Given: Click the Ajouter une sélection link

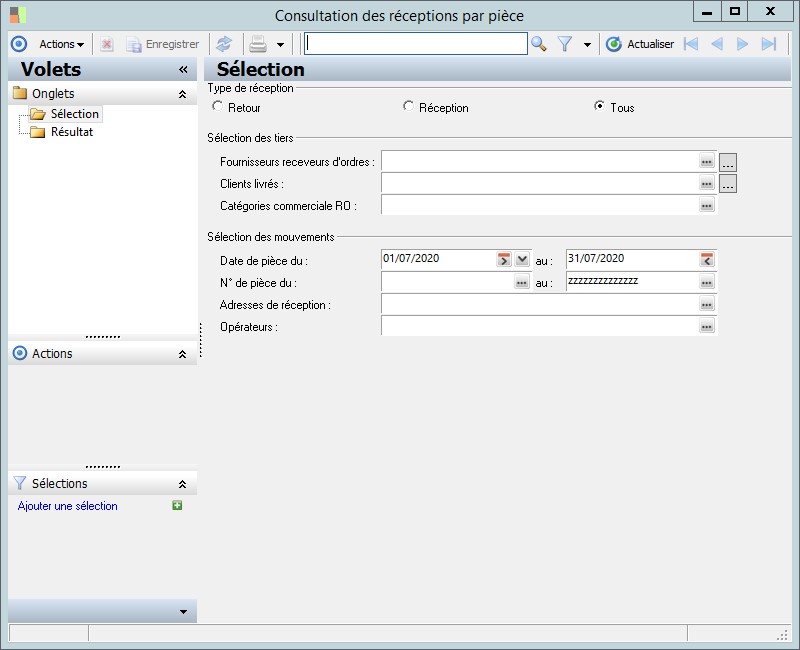Looking at the screenshot, I should tap(68, 506).
